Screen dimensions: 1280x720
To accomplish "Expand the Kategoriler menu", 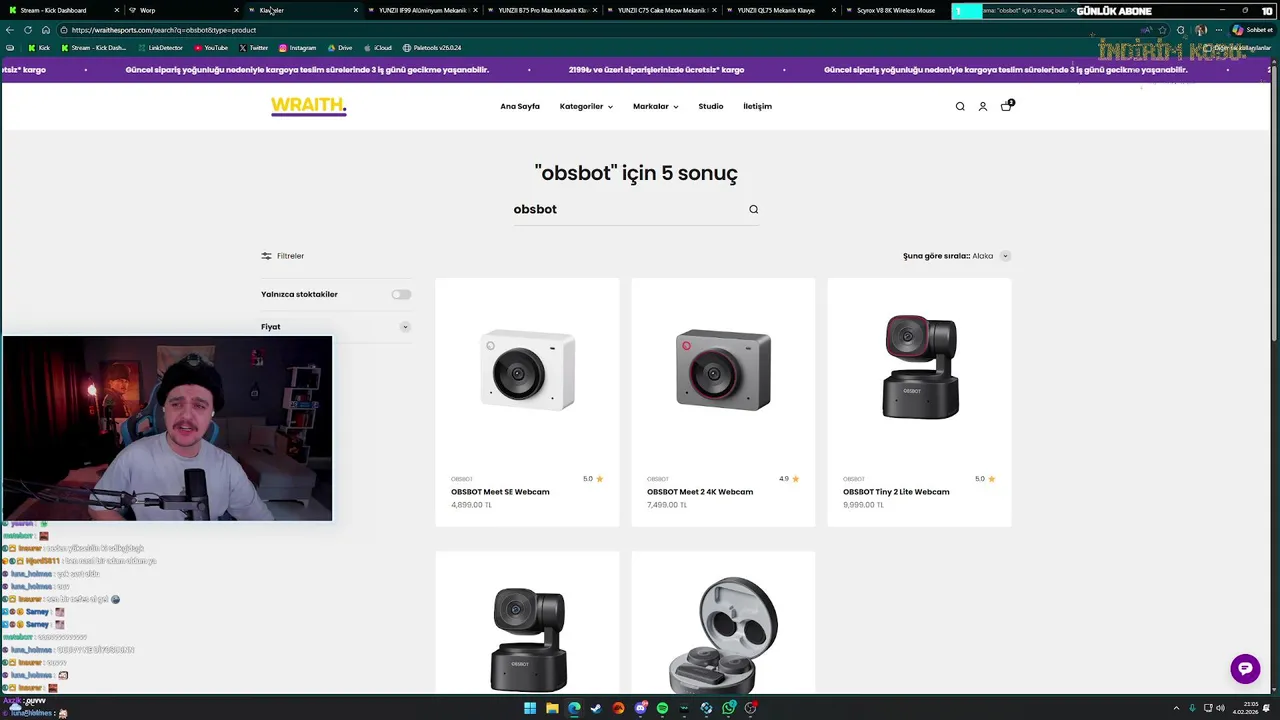I will 586,106.
